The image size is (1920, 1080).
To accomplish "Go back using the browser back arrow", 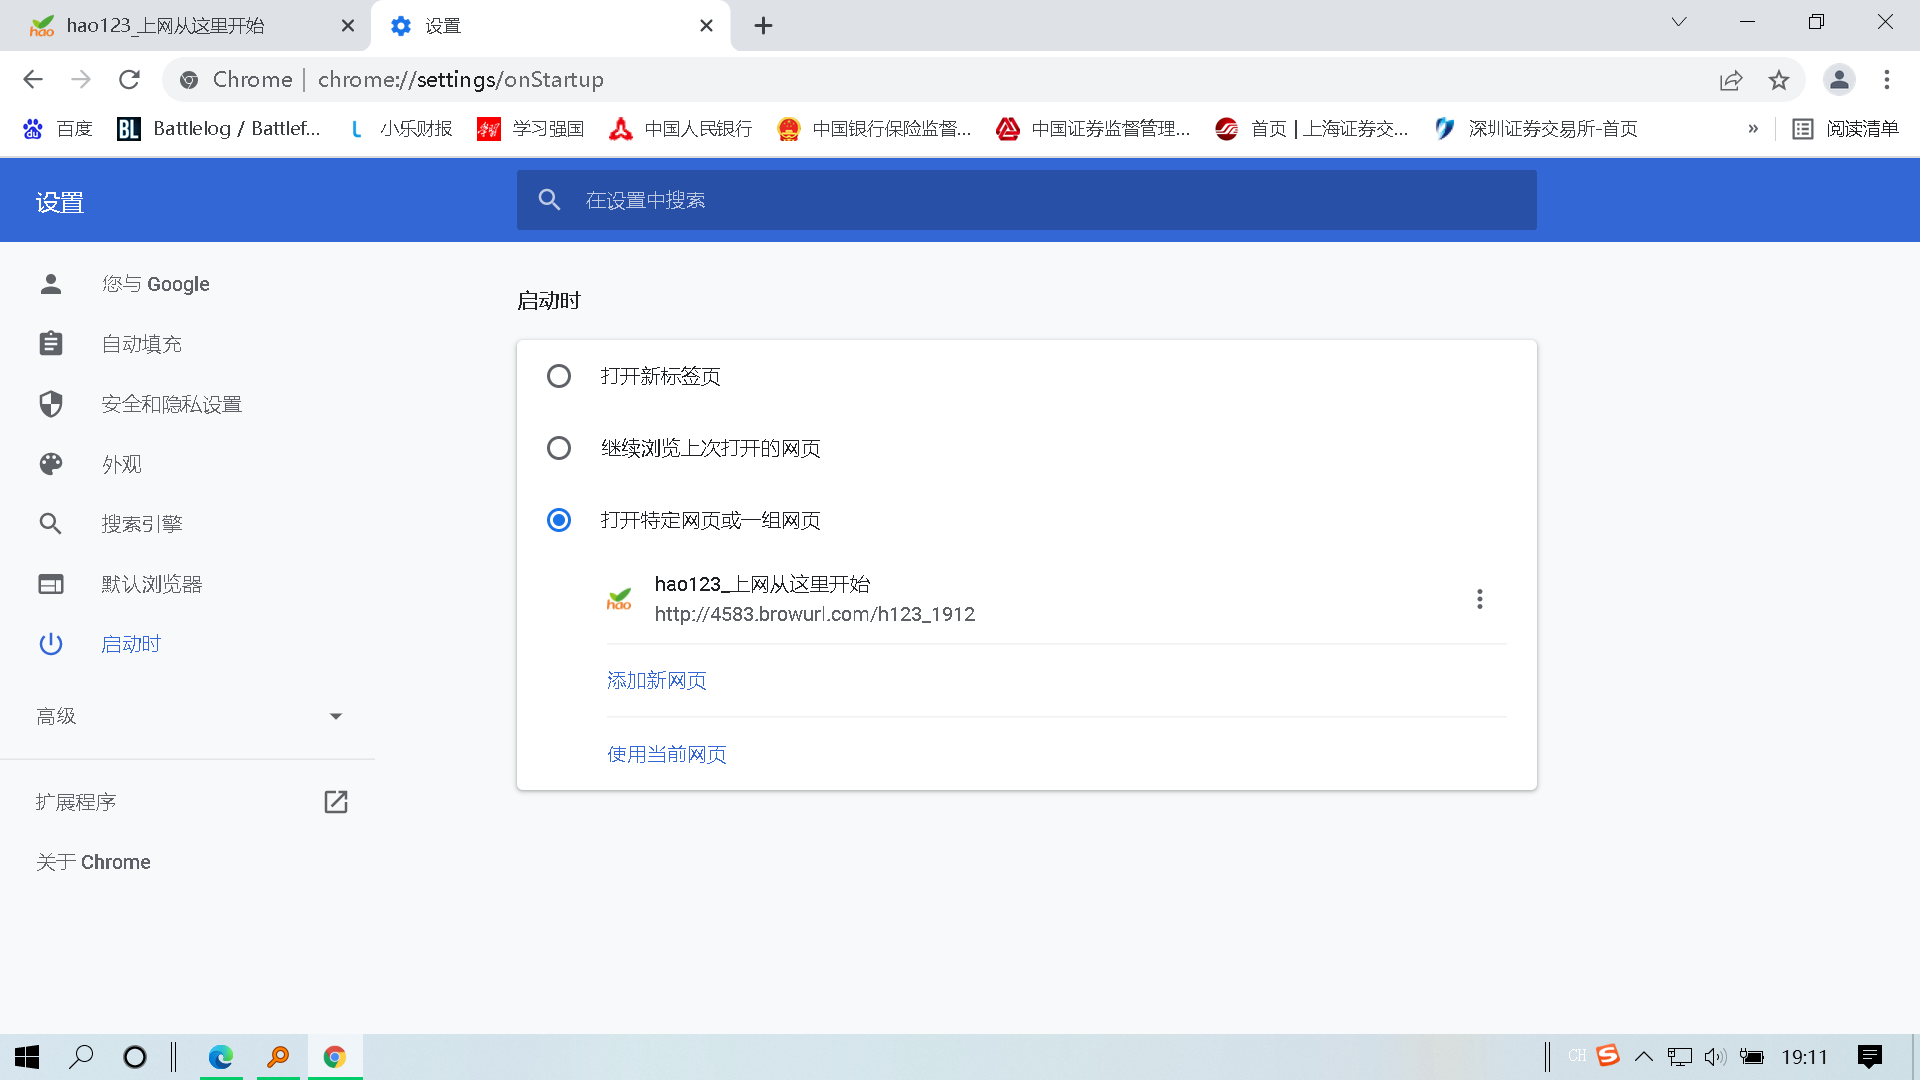I will [33, 79].
